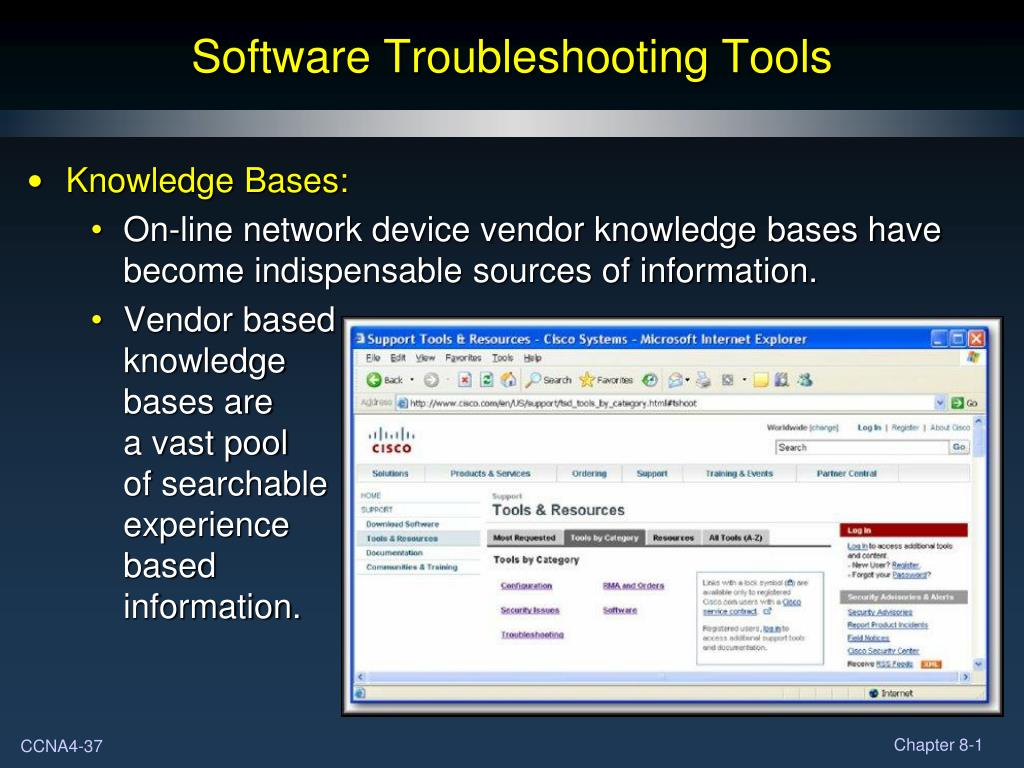Image resolution: width=1024 pixels, height=768 pixels.
Task: Click the Internet zone globe in status bar
Action: (x=874, y=693)
